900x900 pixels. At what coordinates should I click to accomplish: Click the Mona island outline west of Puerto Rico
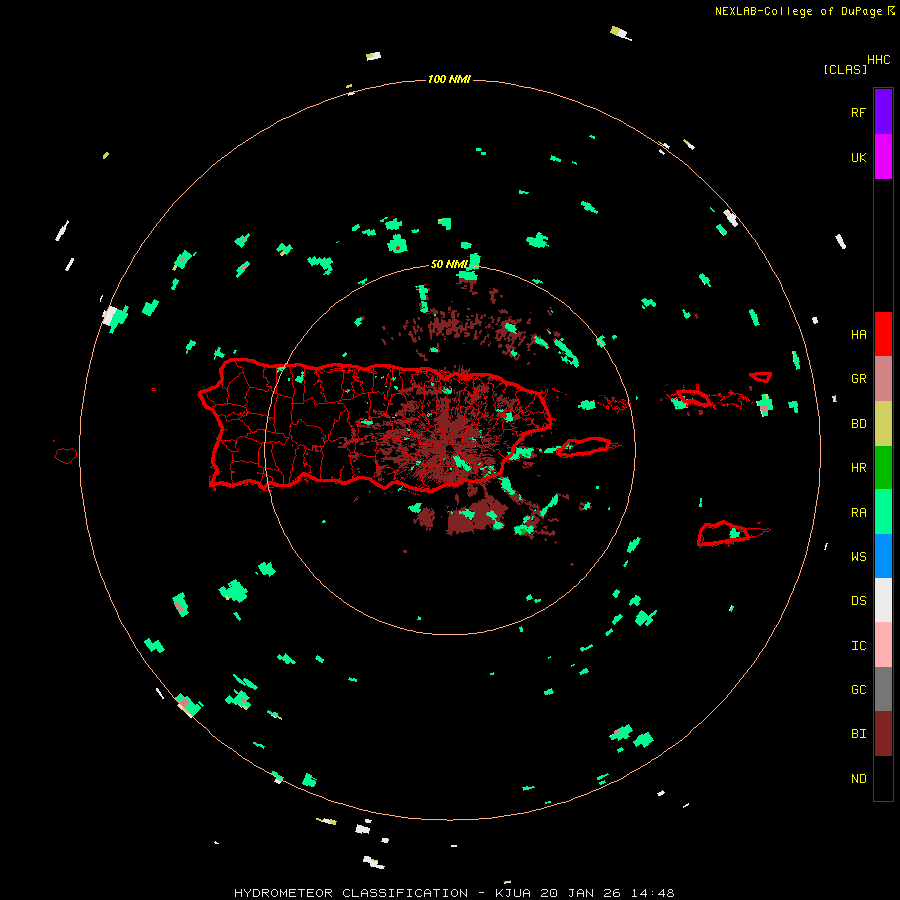coord(66,455)
